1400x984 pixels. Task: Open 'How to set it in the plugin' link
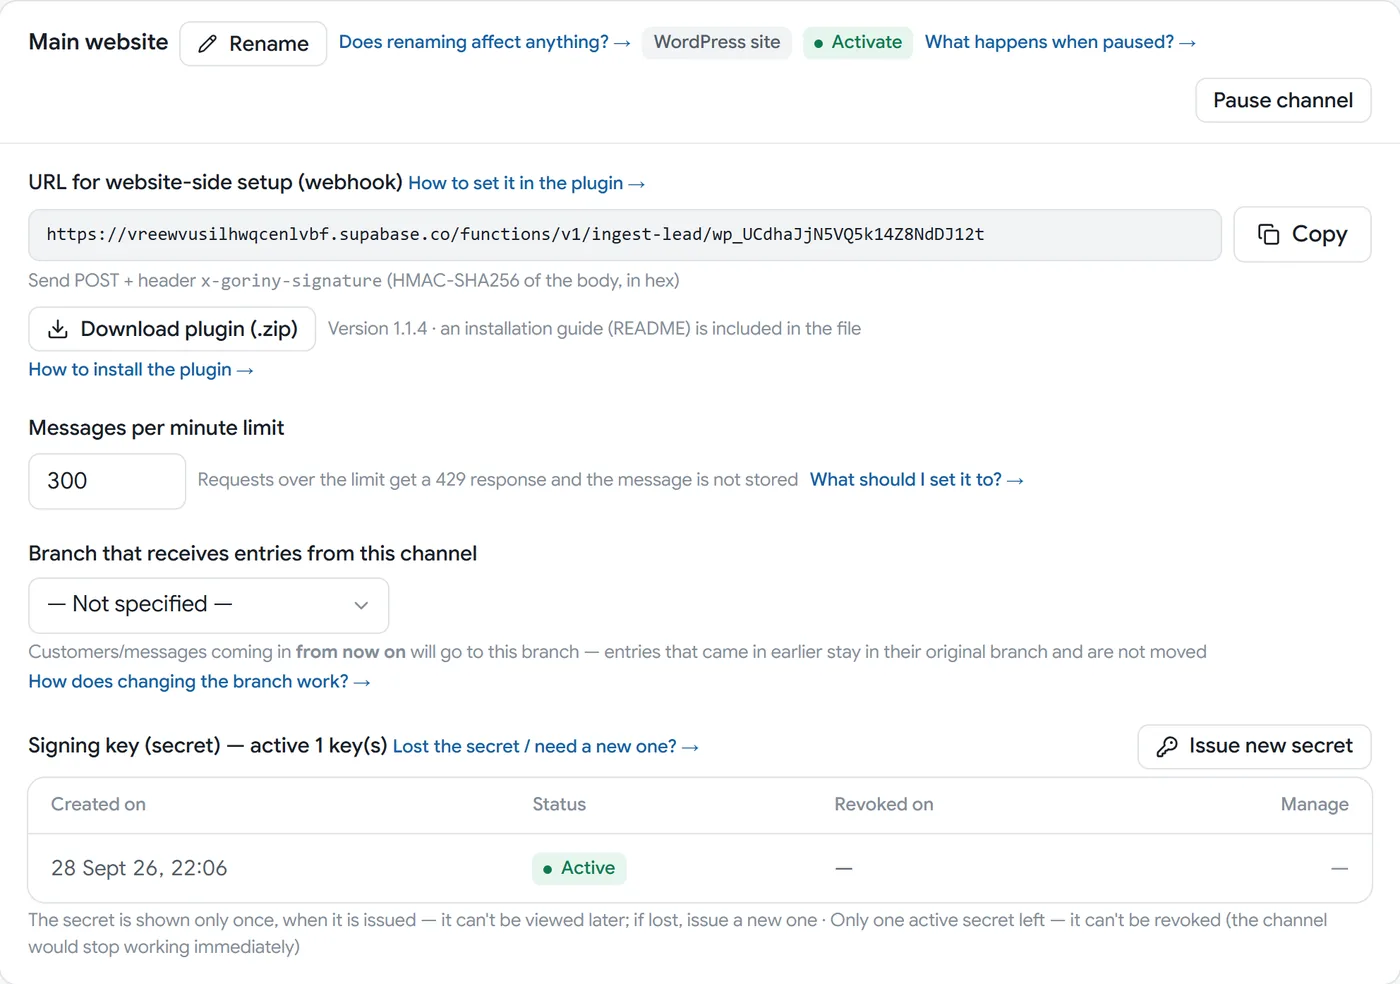click(526, 183)
